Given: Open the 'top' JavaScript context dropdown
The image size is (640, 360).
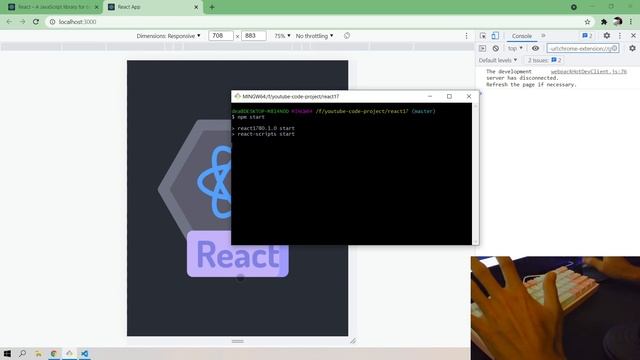Looking at the screenshot, I should [515, 48].
